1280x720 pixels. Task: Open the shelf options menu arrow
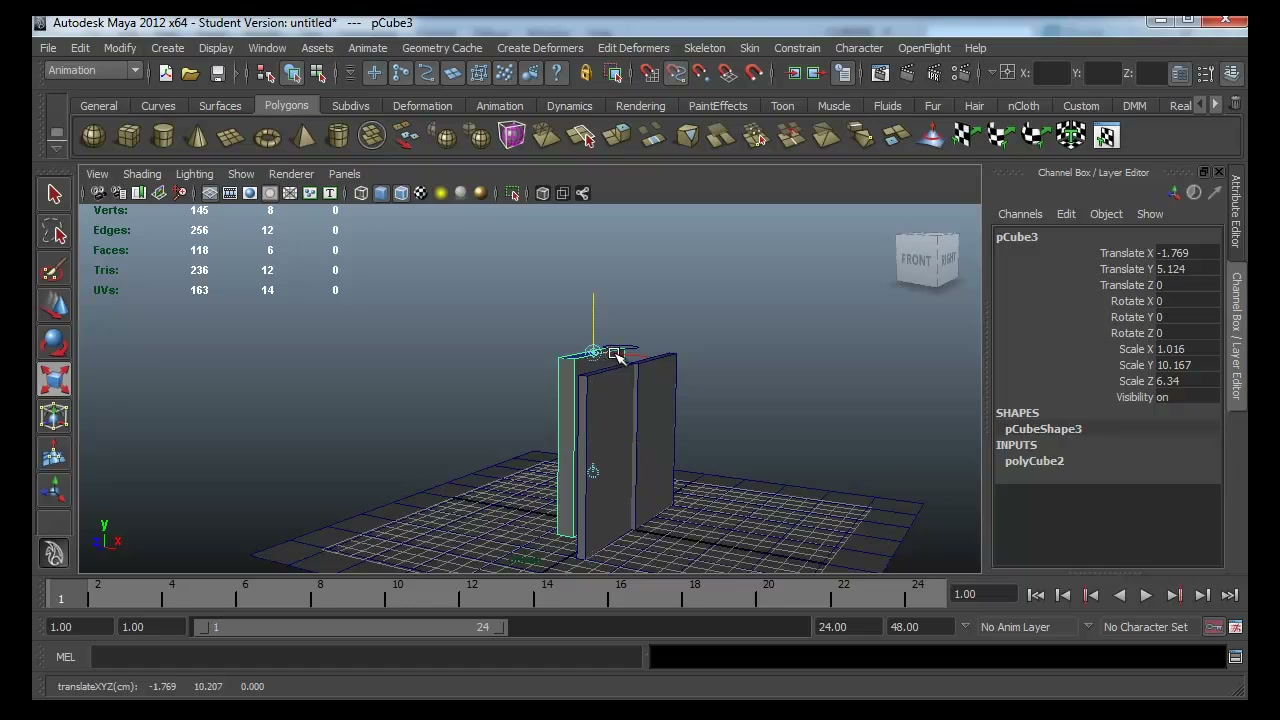point(57,148)
